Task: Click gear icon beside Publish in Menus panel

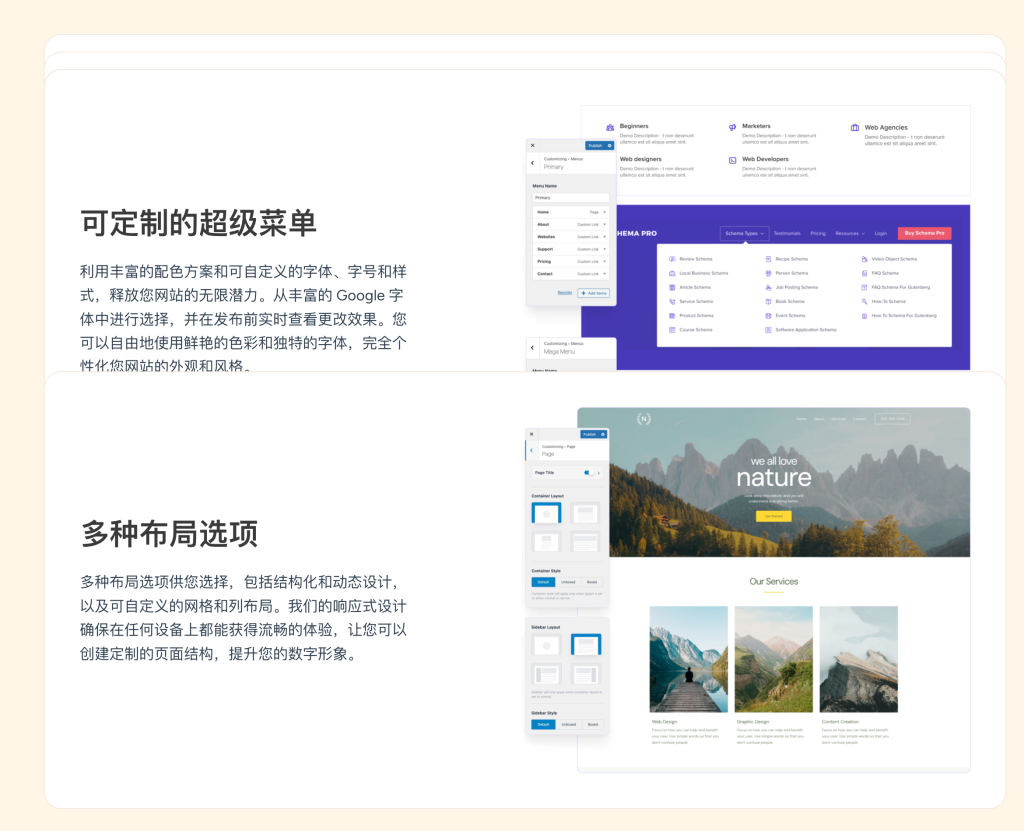Action: [x=610, y=146]
